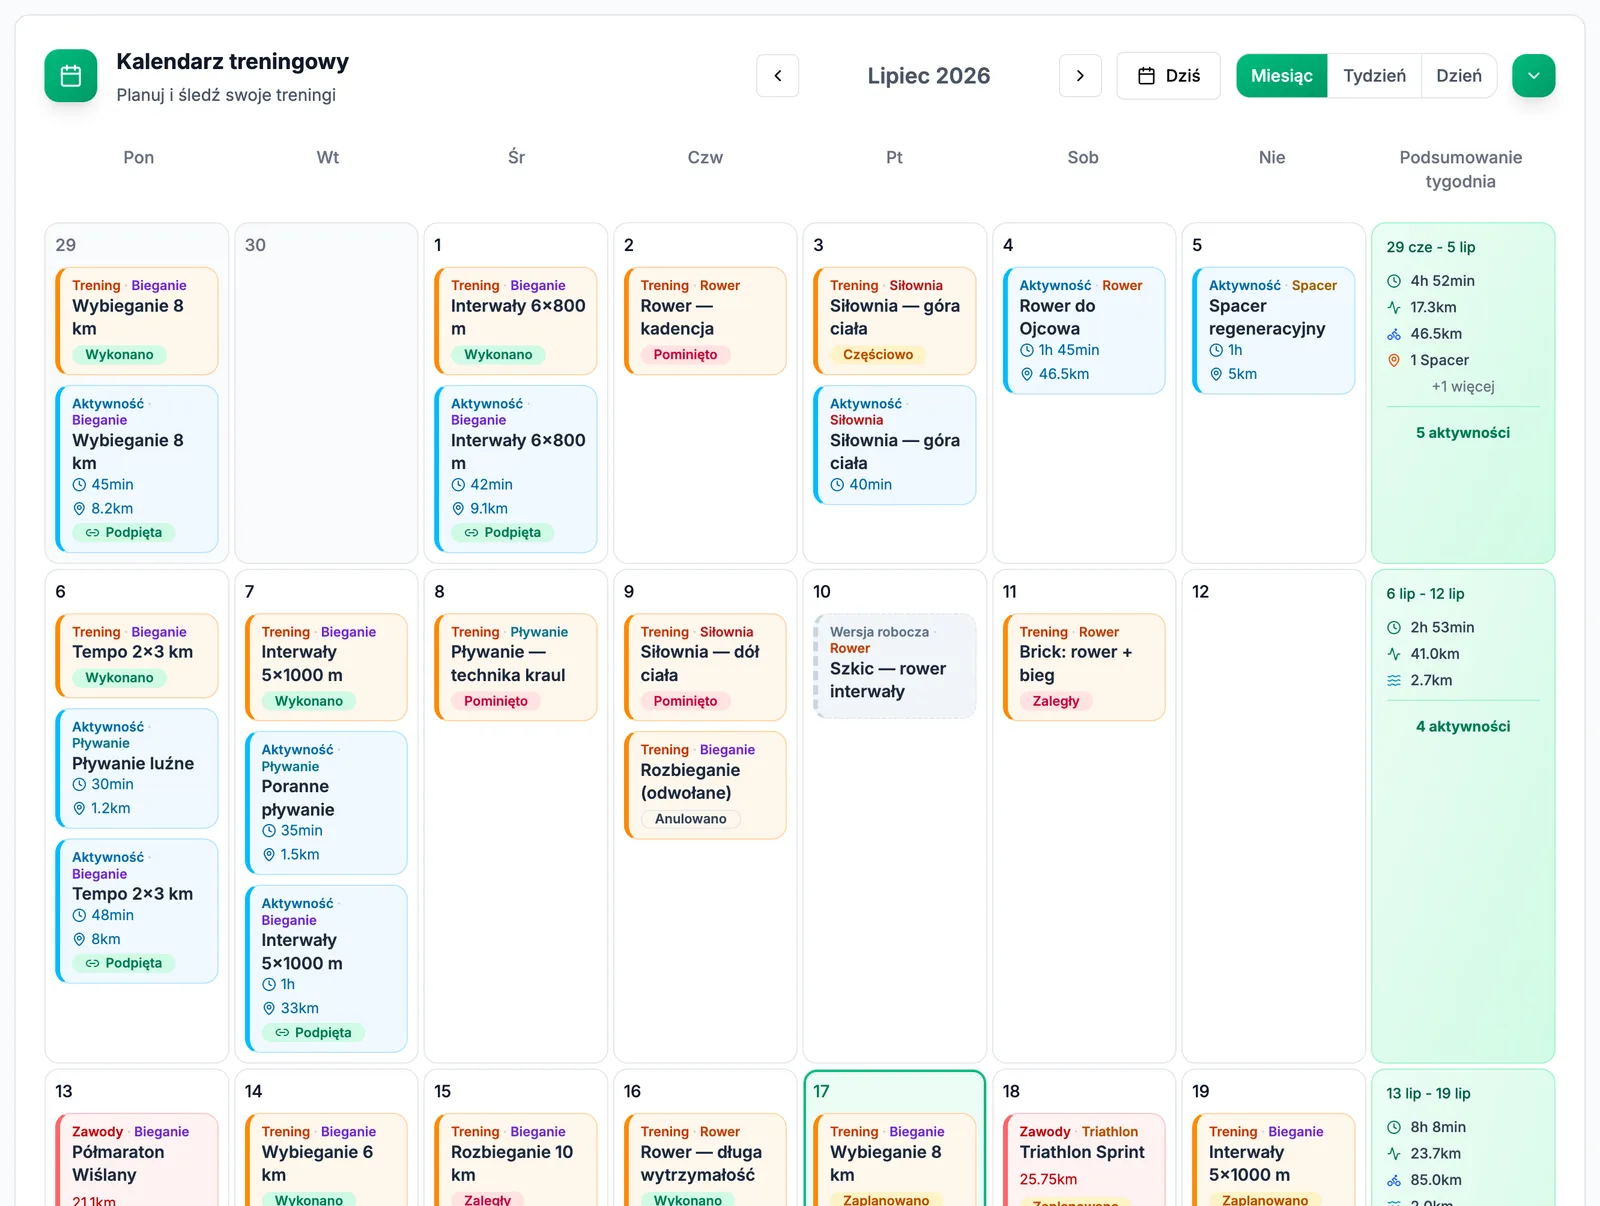Open the Półmaraton Wiślany race card

pos(137,1160)
